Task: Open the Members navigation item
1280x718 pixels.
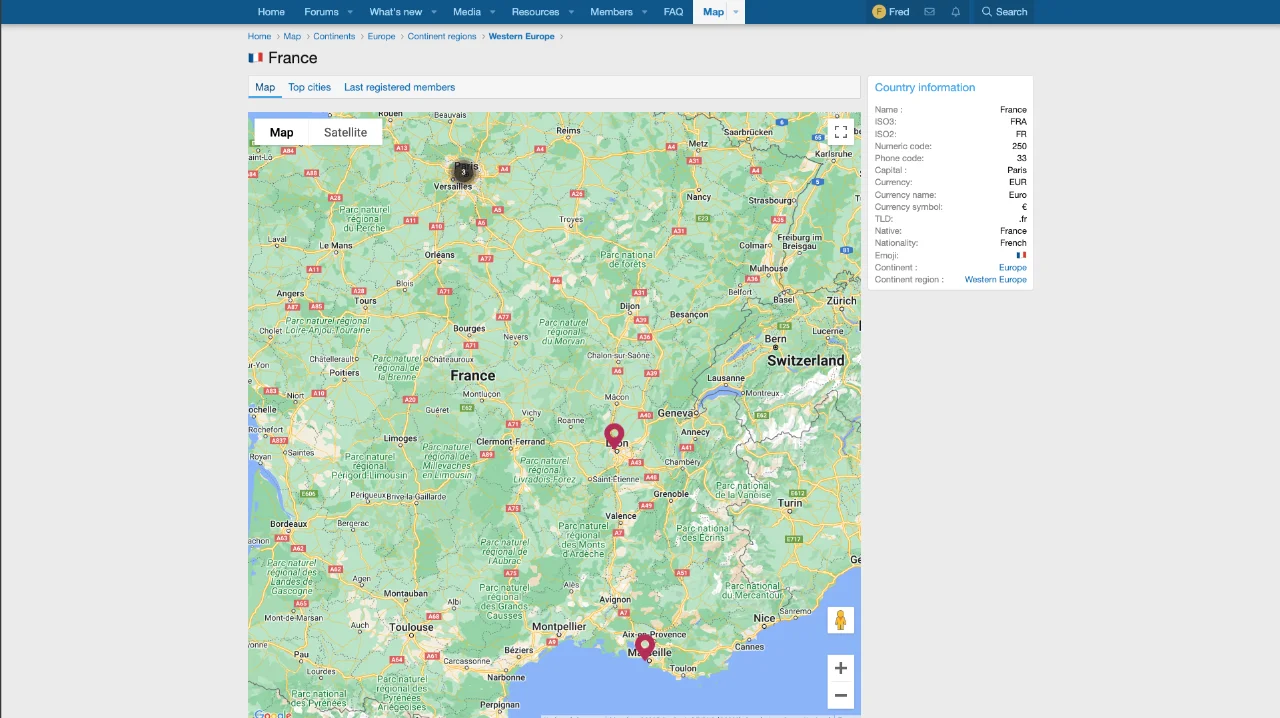Action: [611, 12]
